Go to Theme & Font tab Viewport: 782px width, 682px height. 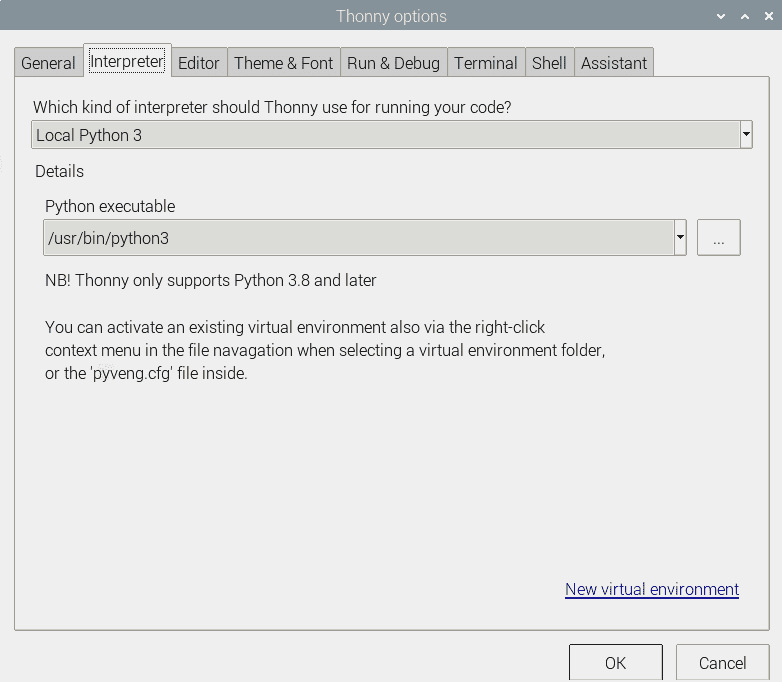(284, 63)
